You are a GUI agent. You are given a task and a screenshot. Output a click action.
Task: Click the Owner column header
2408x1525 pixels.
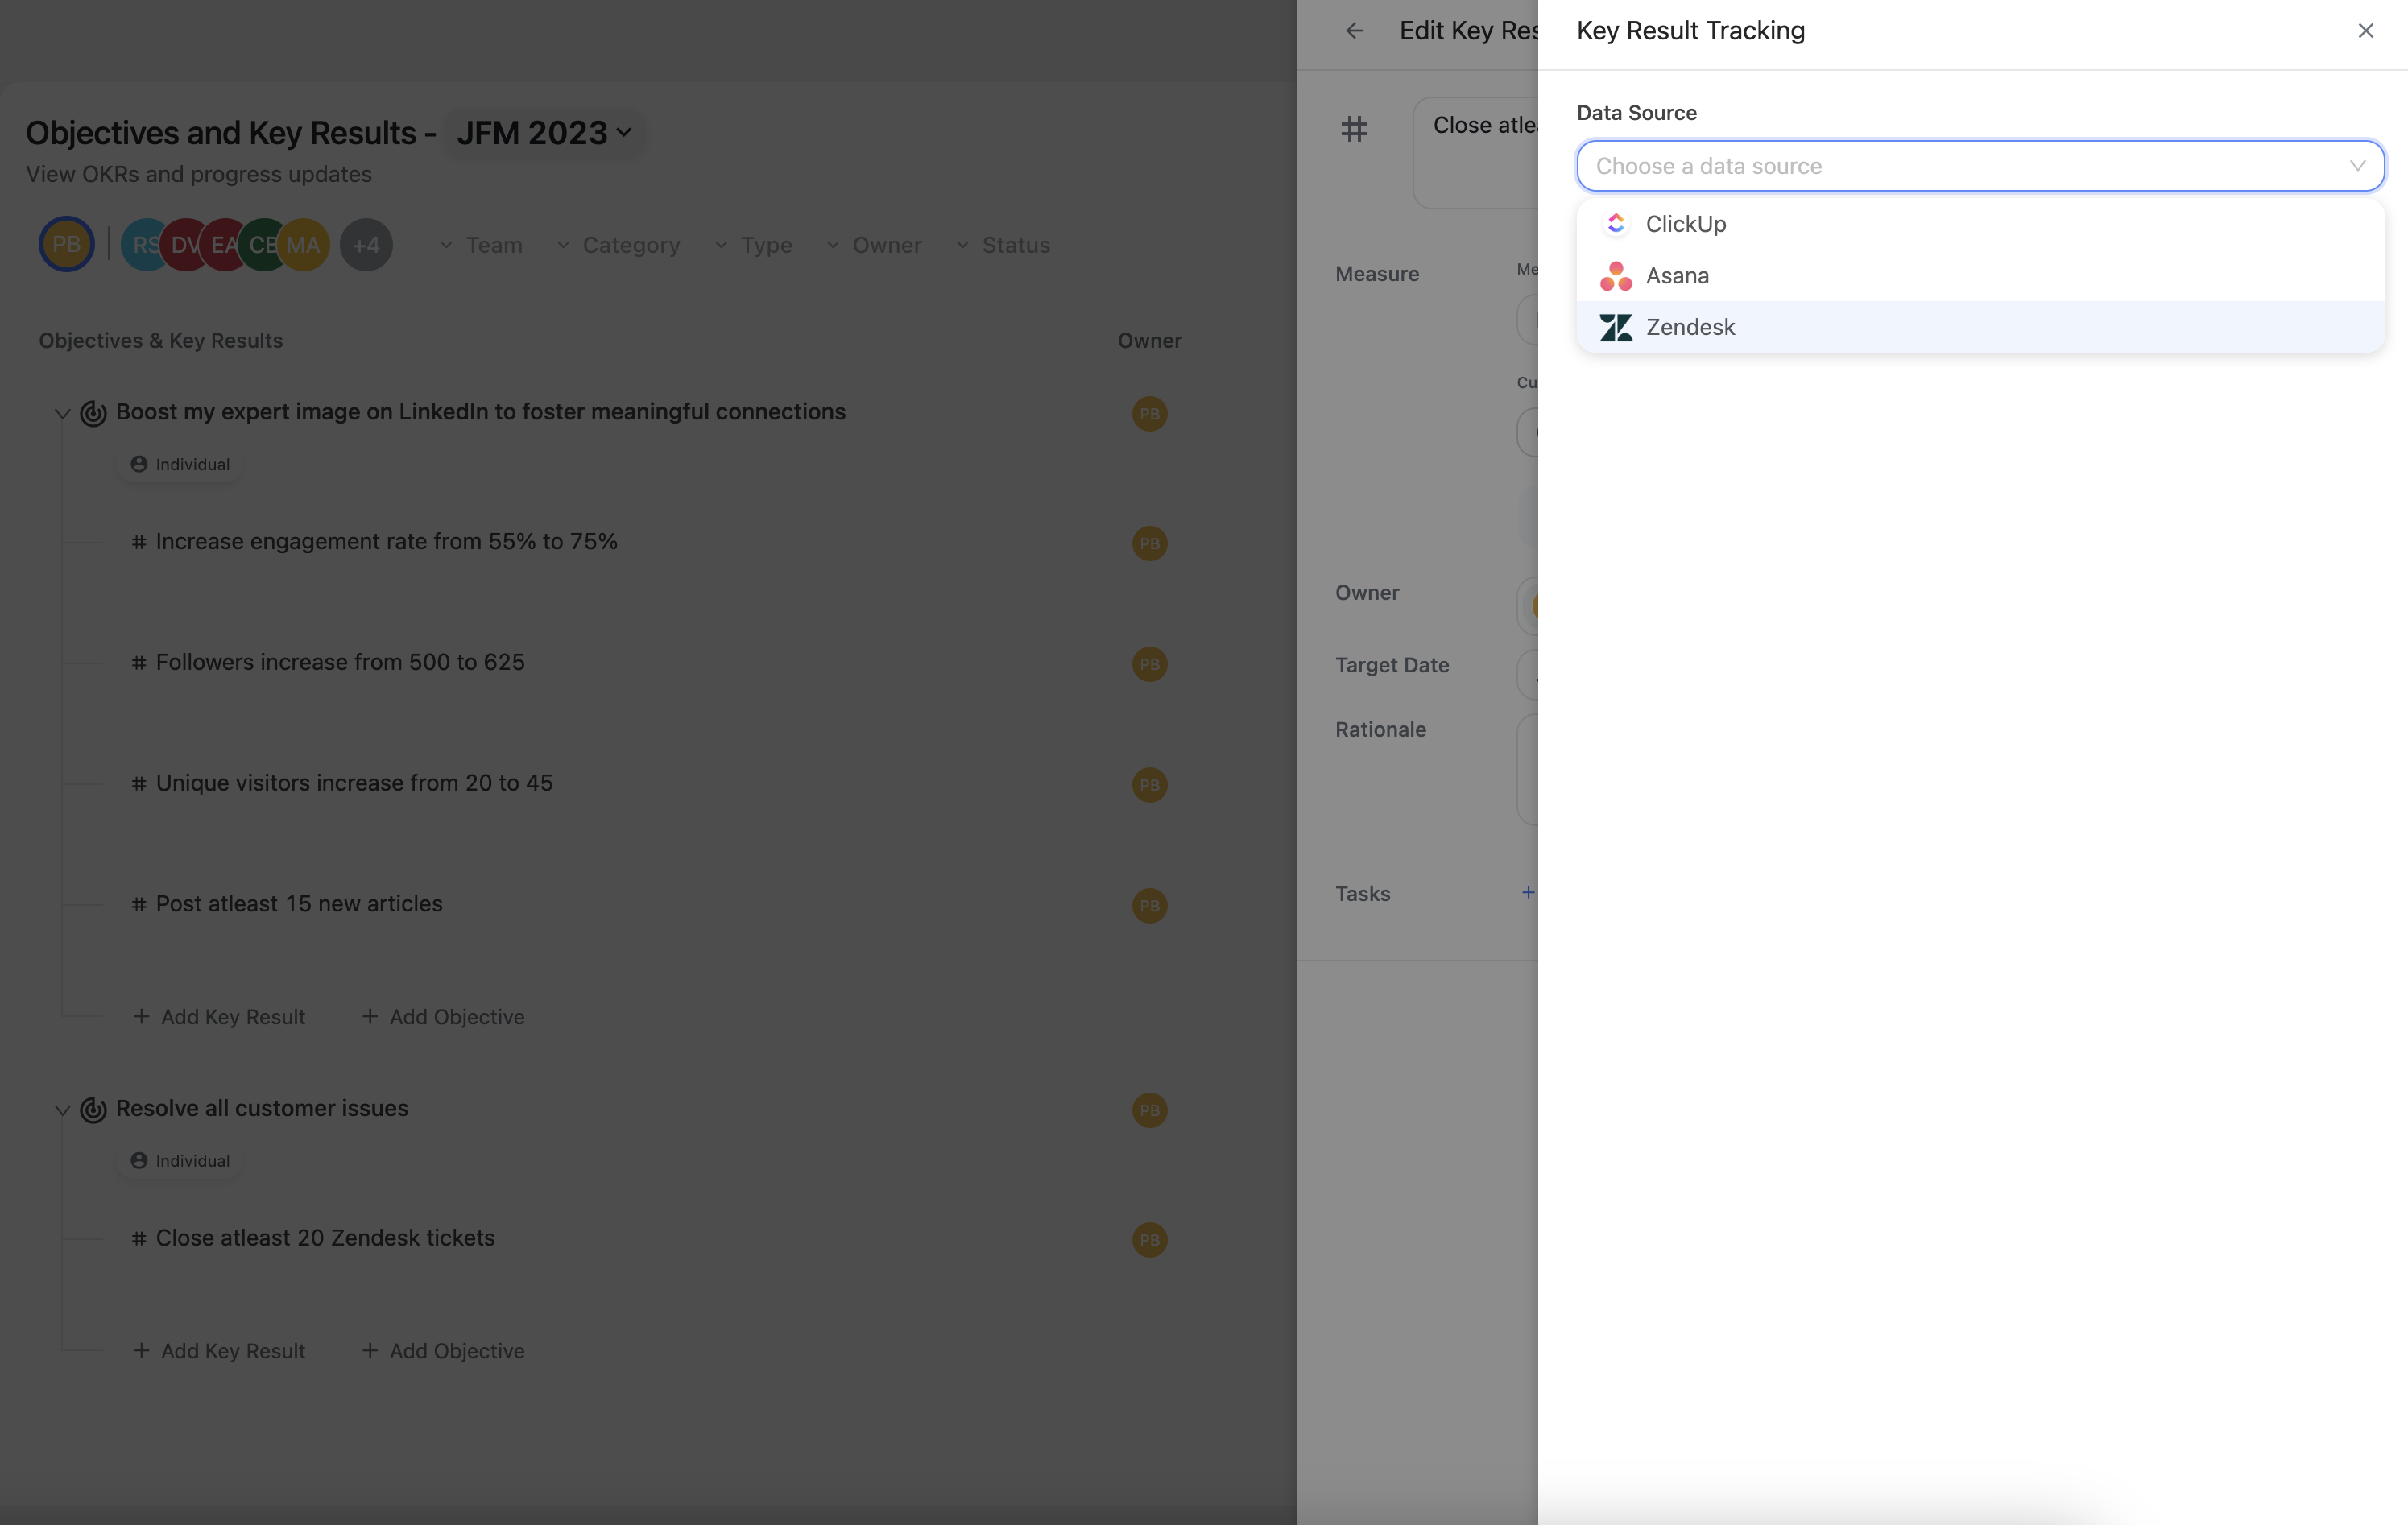click(x=1150, y=341)
